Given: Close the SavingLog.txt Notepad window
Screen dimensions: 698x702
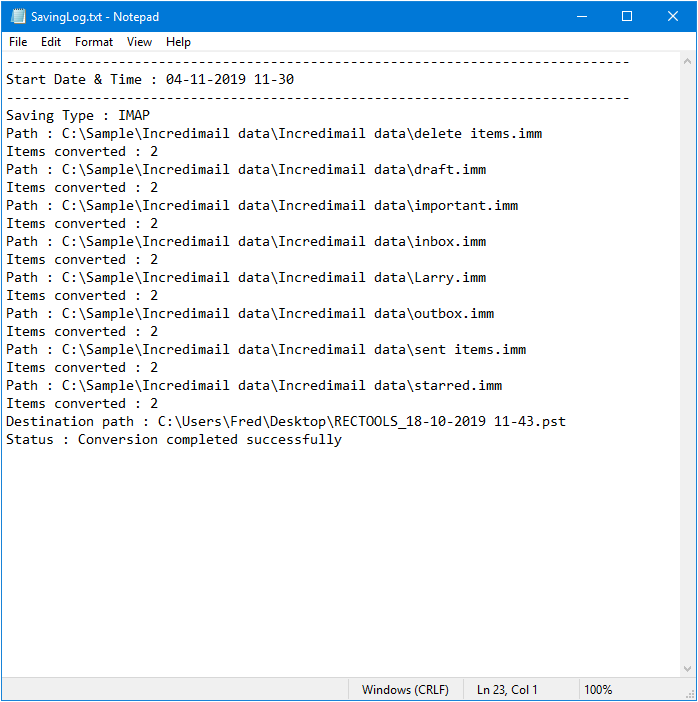Looking at the screenshot, I should [x=672, y=17].
